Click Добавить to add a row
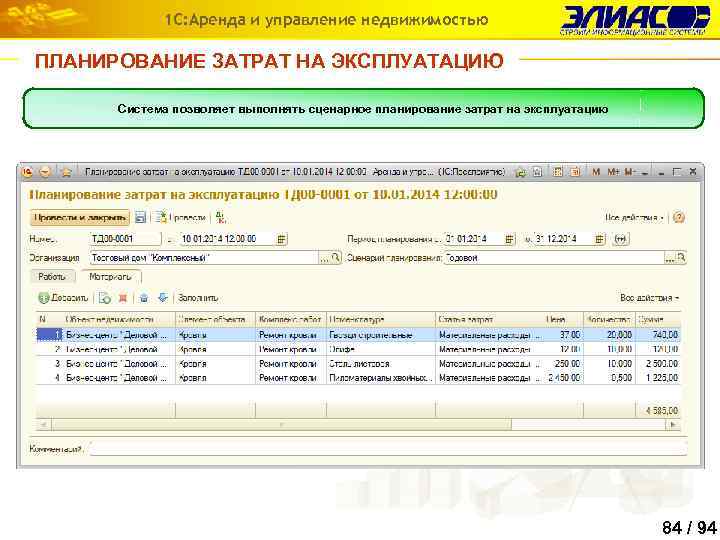 tap(63, 298)
